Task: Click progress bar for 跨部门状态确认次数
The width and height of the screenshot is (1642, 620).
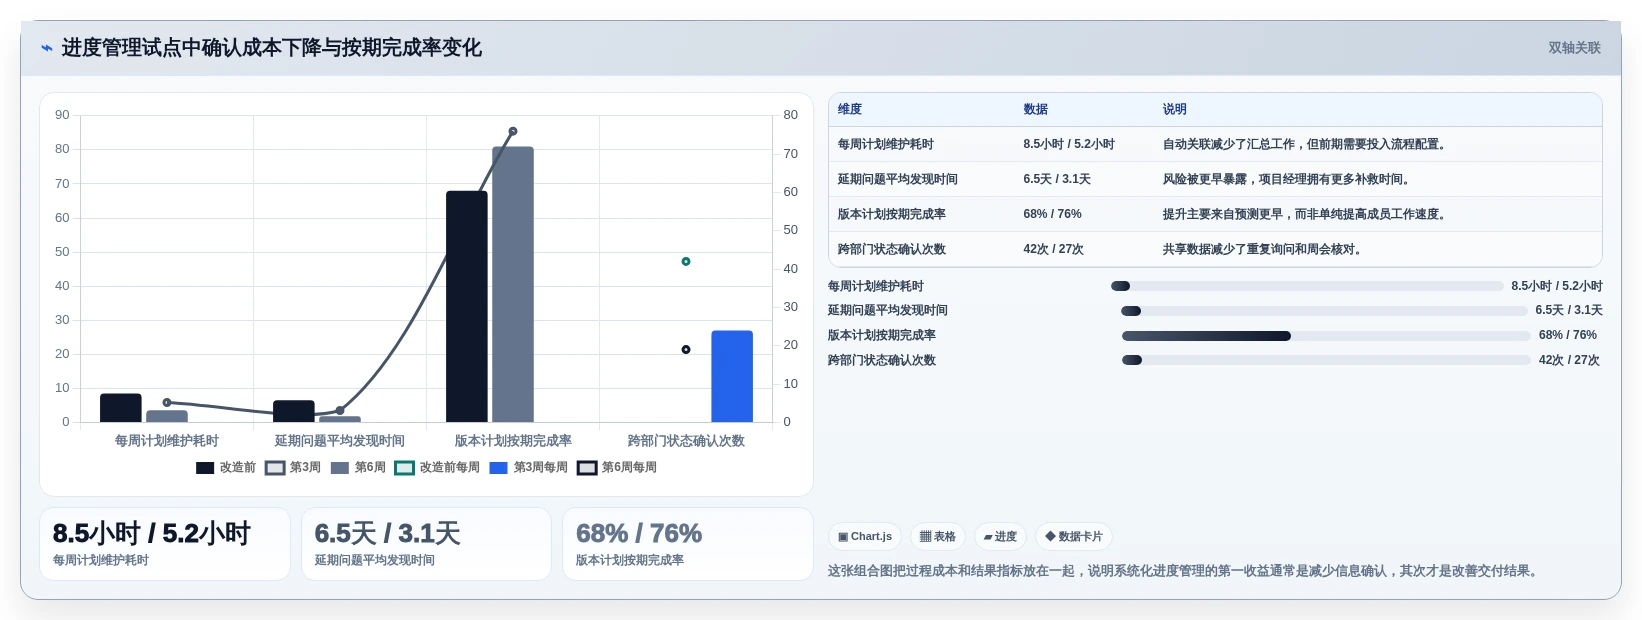Action: point(1326,360)
